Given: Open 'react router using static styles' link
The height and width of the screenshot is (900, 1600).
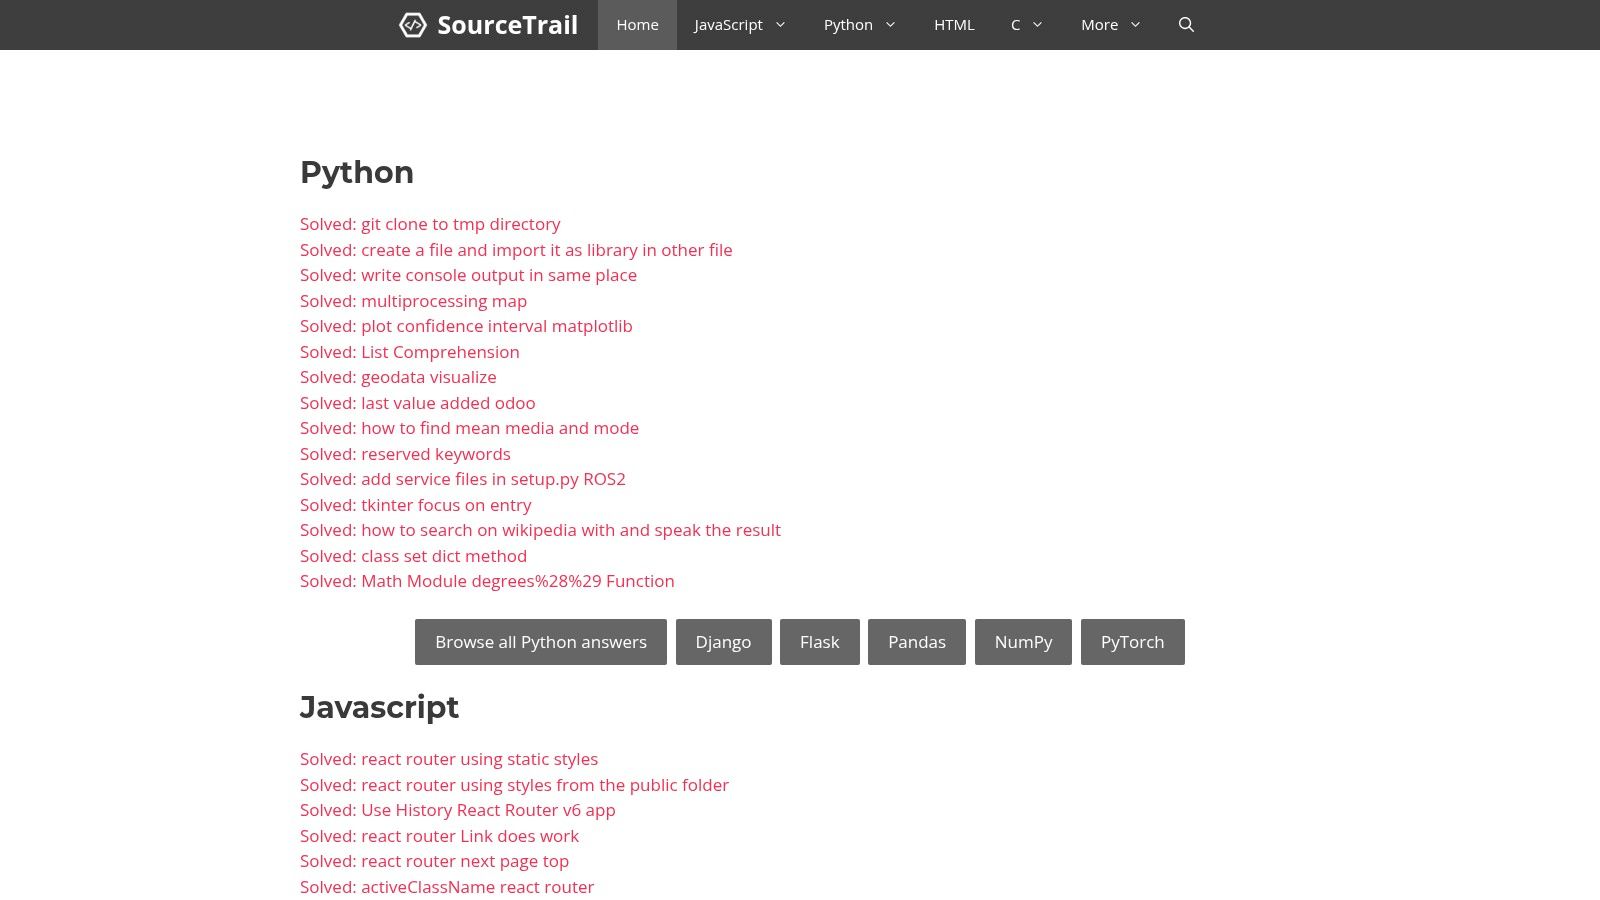Looking at the screenshot, I should click(x=449, y=759).
